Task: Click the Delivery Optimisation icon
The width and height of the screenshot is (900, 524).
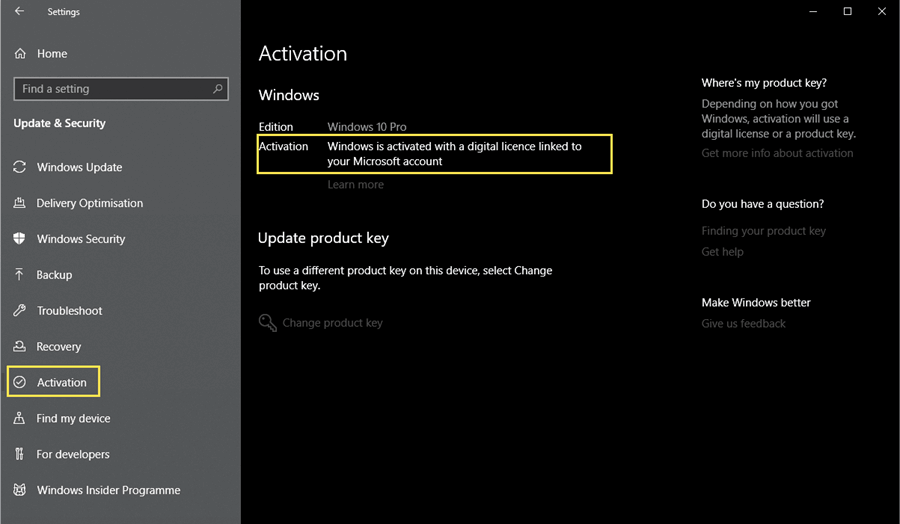Action: click(20, 203)
